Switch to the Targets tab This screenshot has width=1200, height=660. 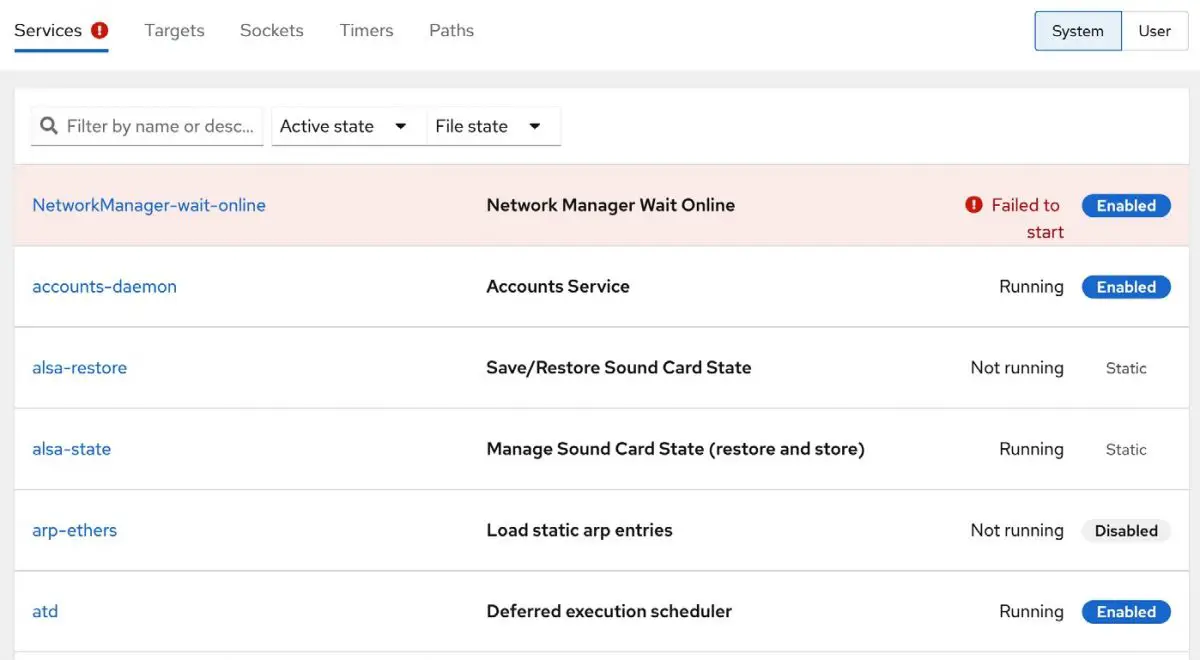coord(174,30)
